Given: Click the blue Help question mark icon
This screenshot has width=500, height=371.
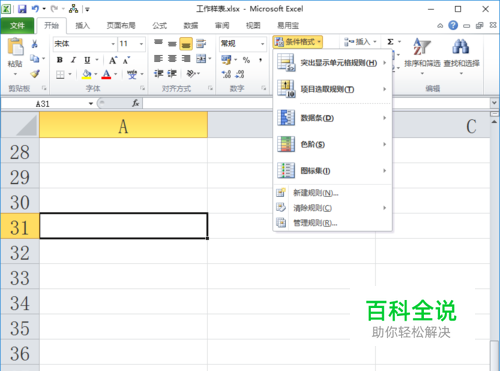Looking at the screenshot, I should pos(453,25).
